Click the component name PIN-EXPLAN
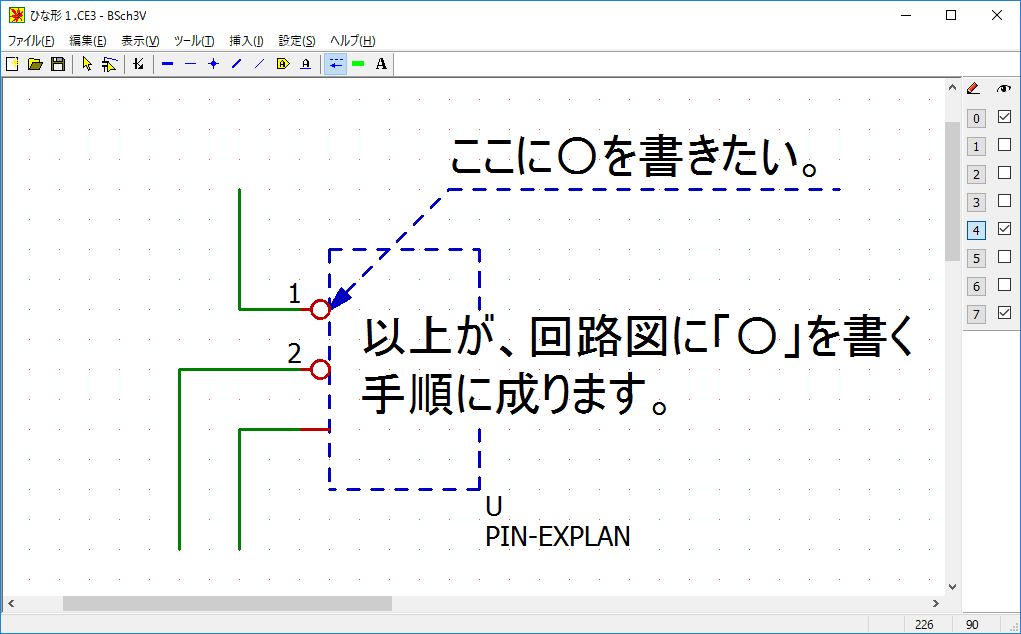The width and height of the screenshot is (1021, 634). [558, 537]
